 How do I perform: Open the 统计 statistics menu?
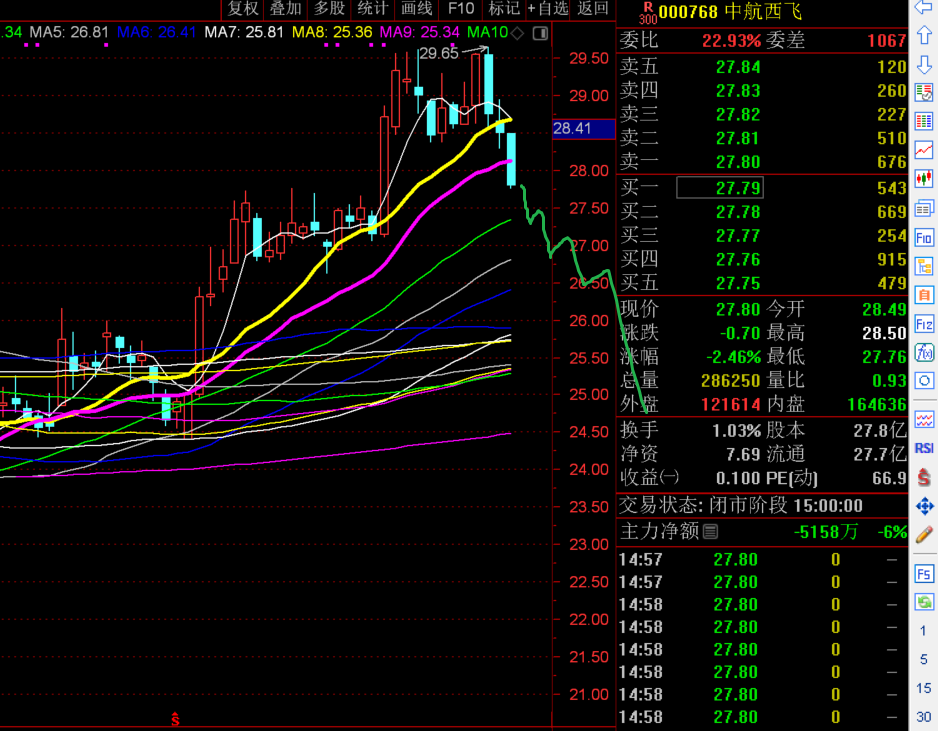(x=372, y=9)
